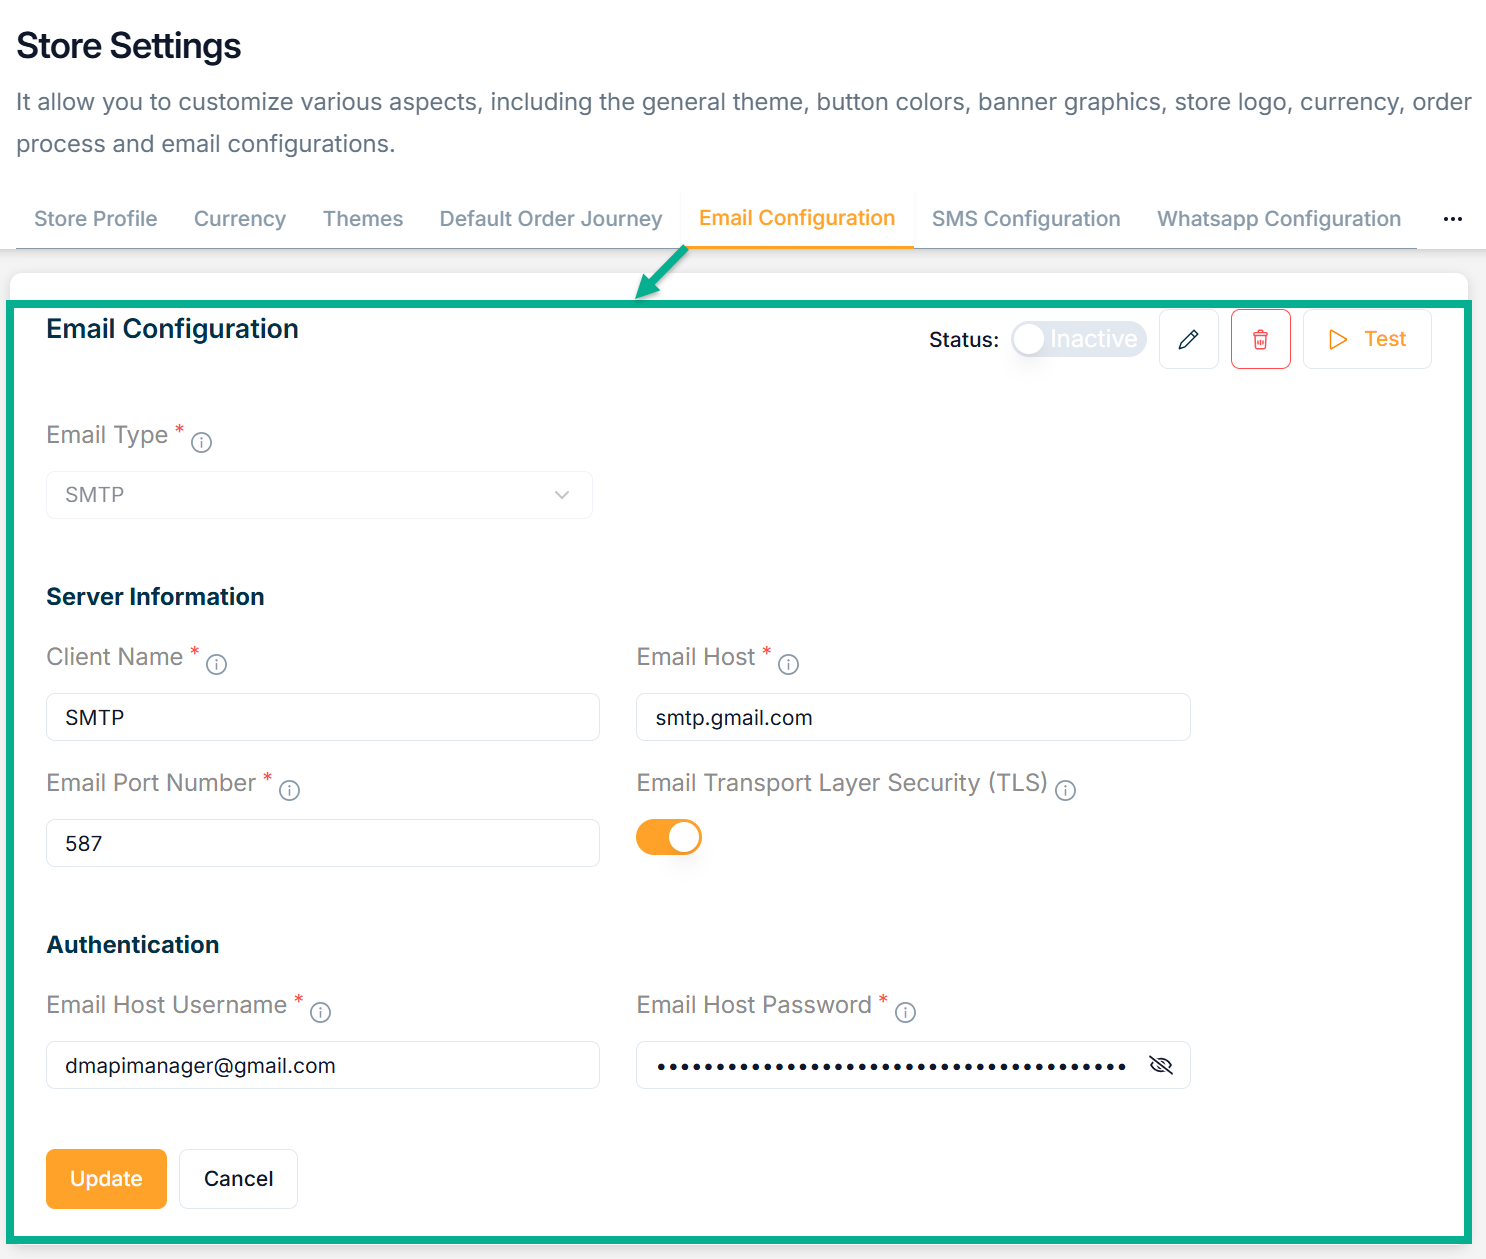Switch to the SMS Configuration tab

1025,219
